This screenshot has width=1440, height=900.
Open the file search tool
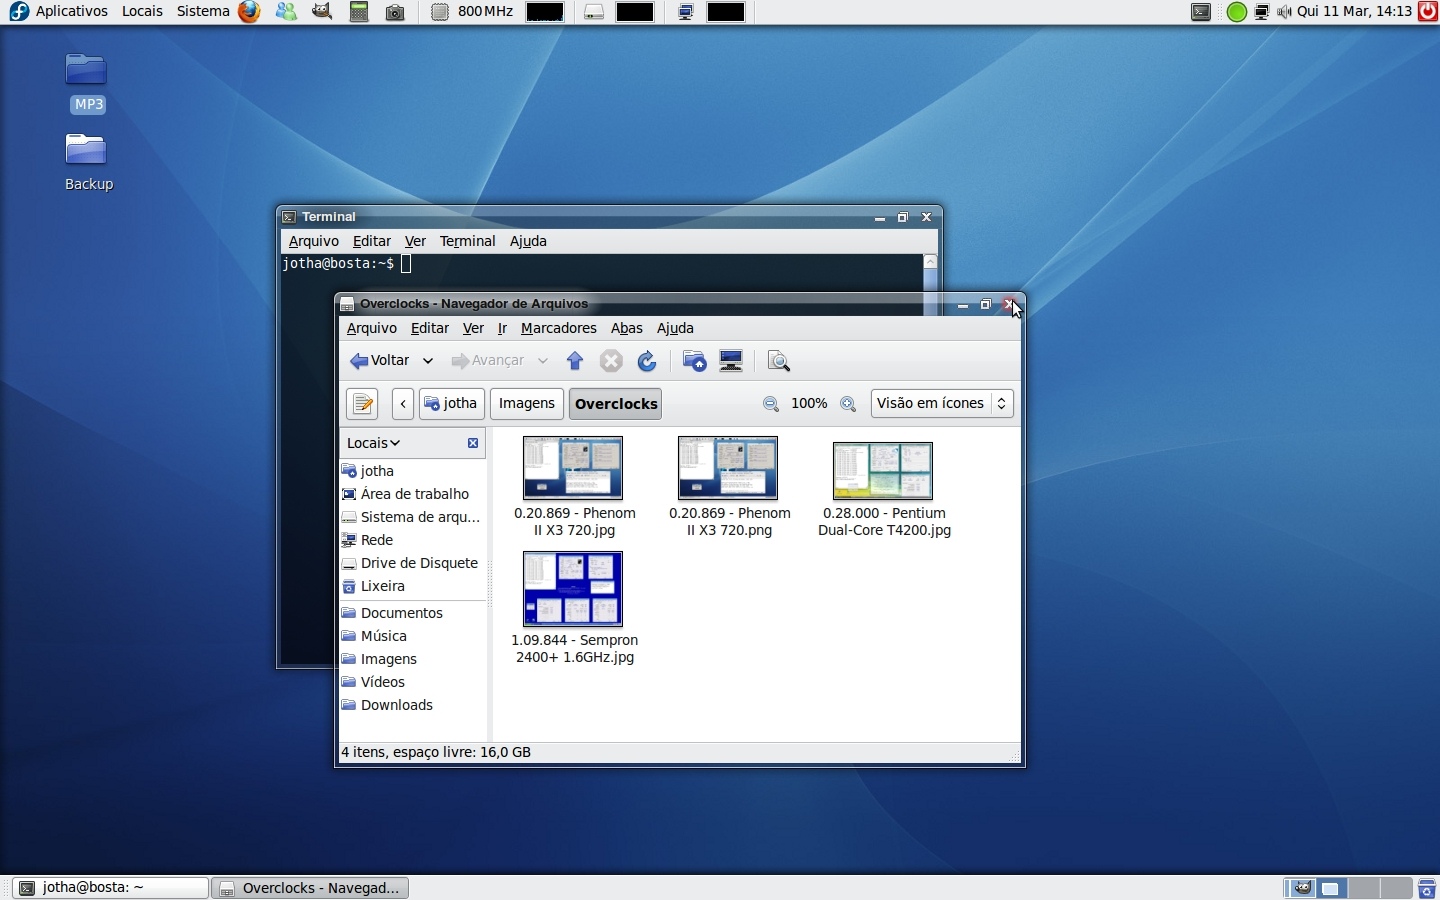click(780, 362)
